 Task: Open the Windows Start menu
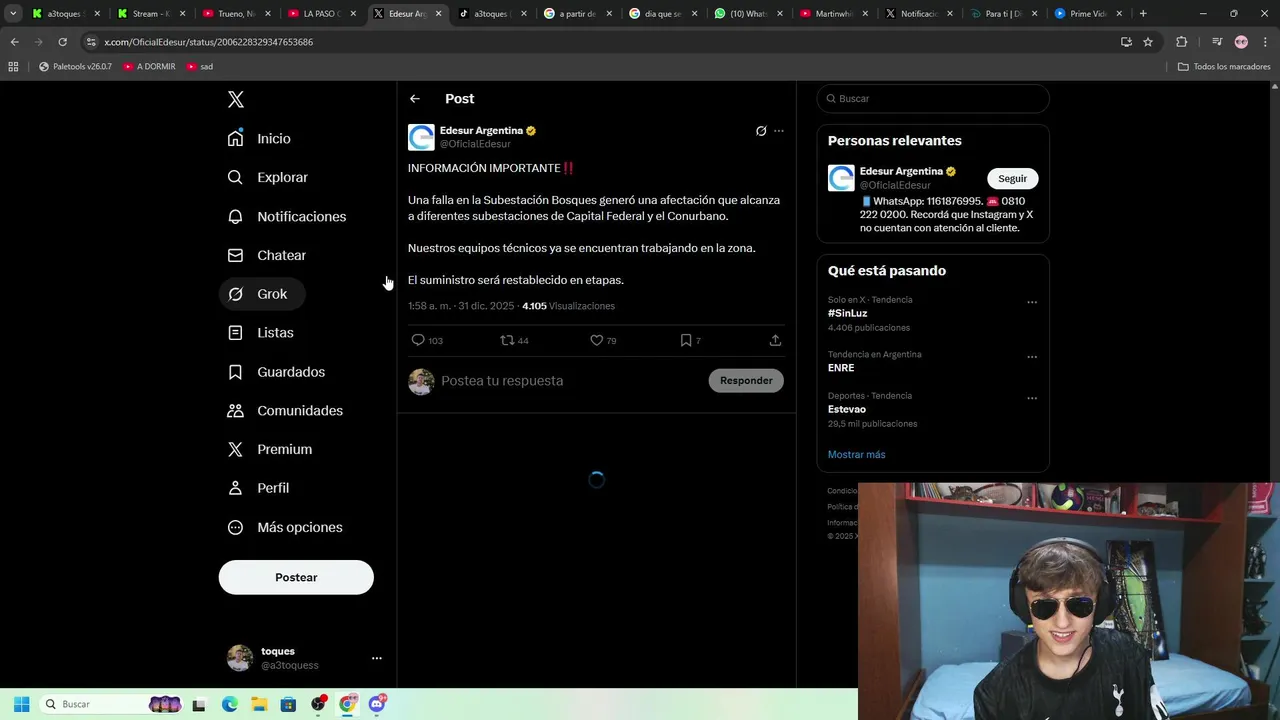[21, 704]
